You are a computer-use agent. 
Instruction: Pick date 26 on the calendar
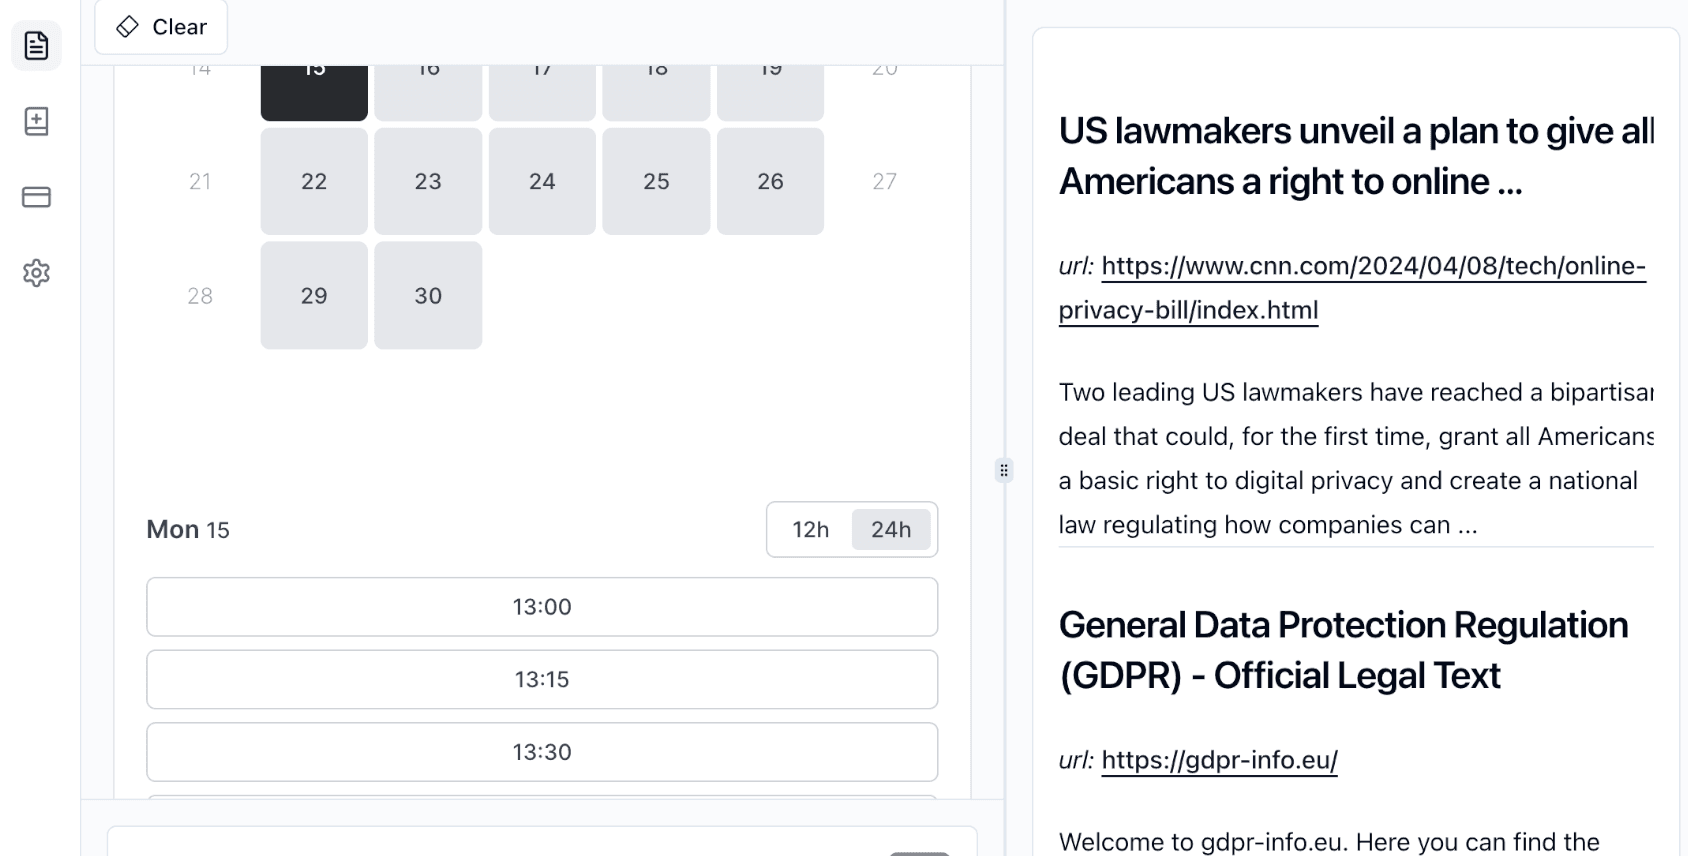[x=770, y=181]
